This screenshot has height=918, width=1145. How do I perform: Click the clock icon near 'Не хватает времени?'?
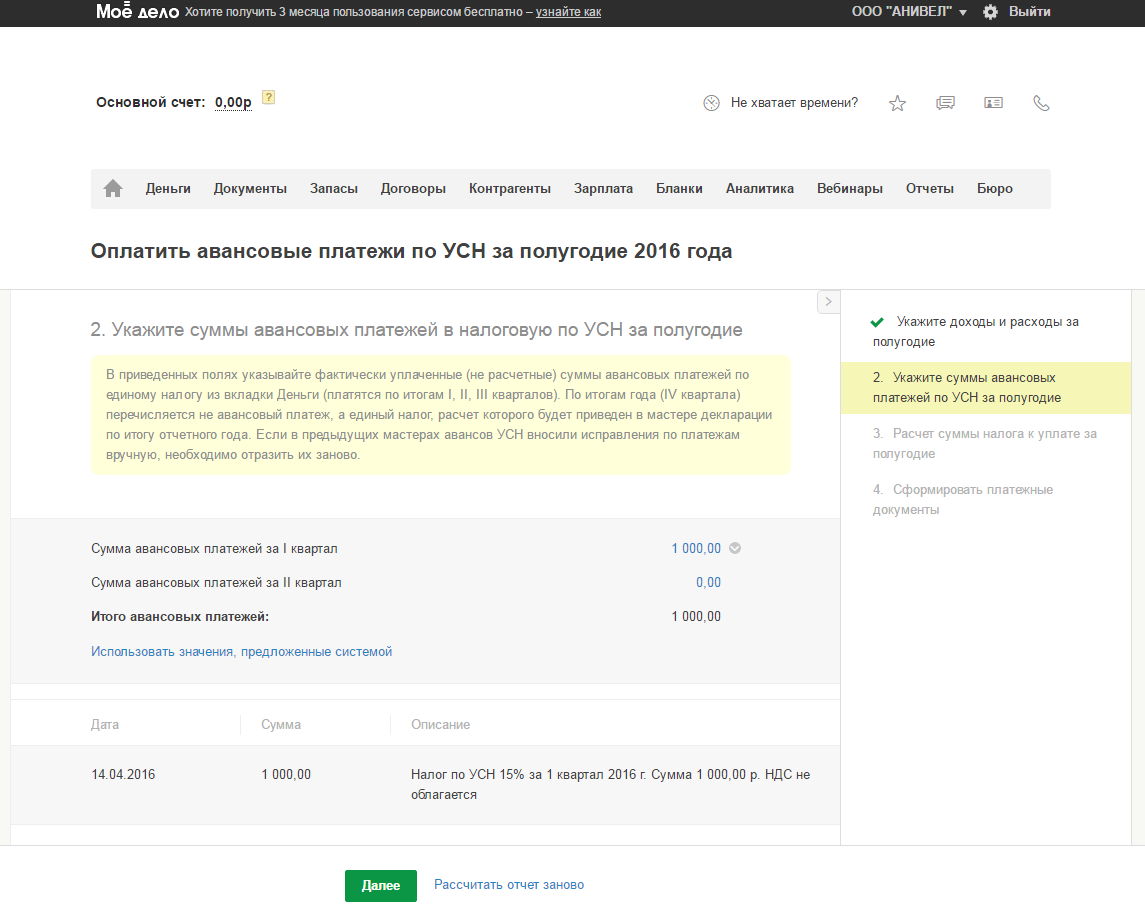point(712,103)
